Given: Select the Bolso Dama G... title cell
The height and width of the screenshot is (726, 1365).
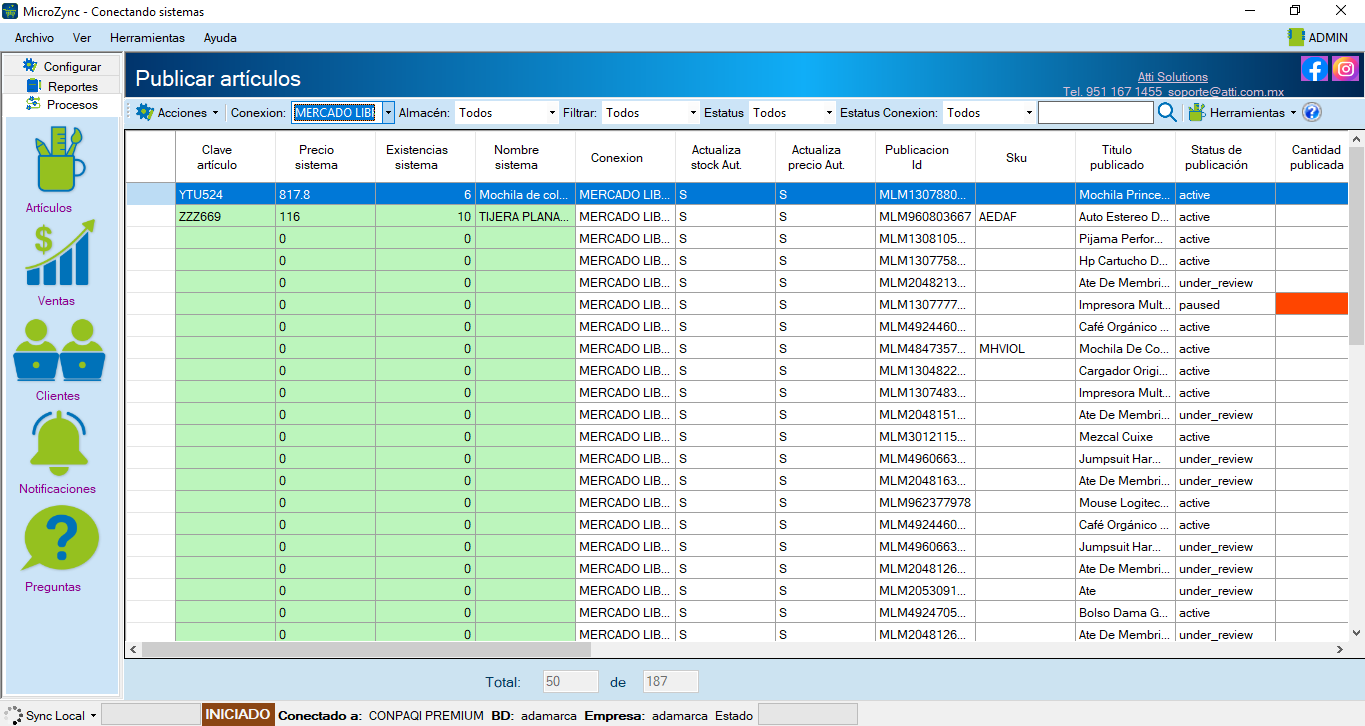Looking at the screenshot, I should click(x=1126, y=613).
